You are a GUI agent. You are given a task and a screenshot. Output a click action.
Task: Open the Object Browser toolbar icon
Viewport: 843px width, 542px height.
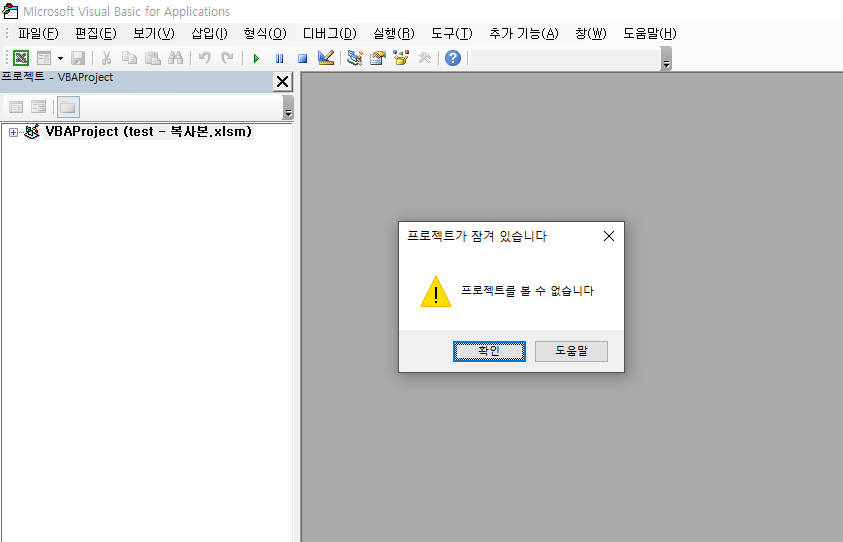tap(401, 58)
